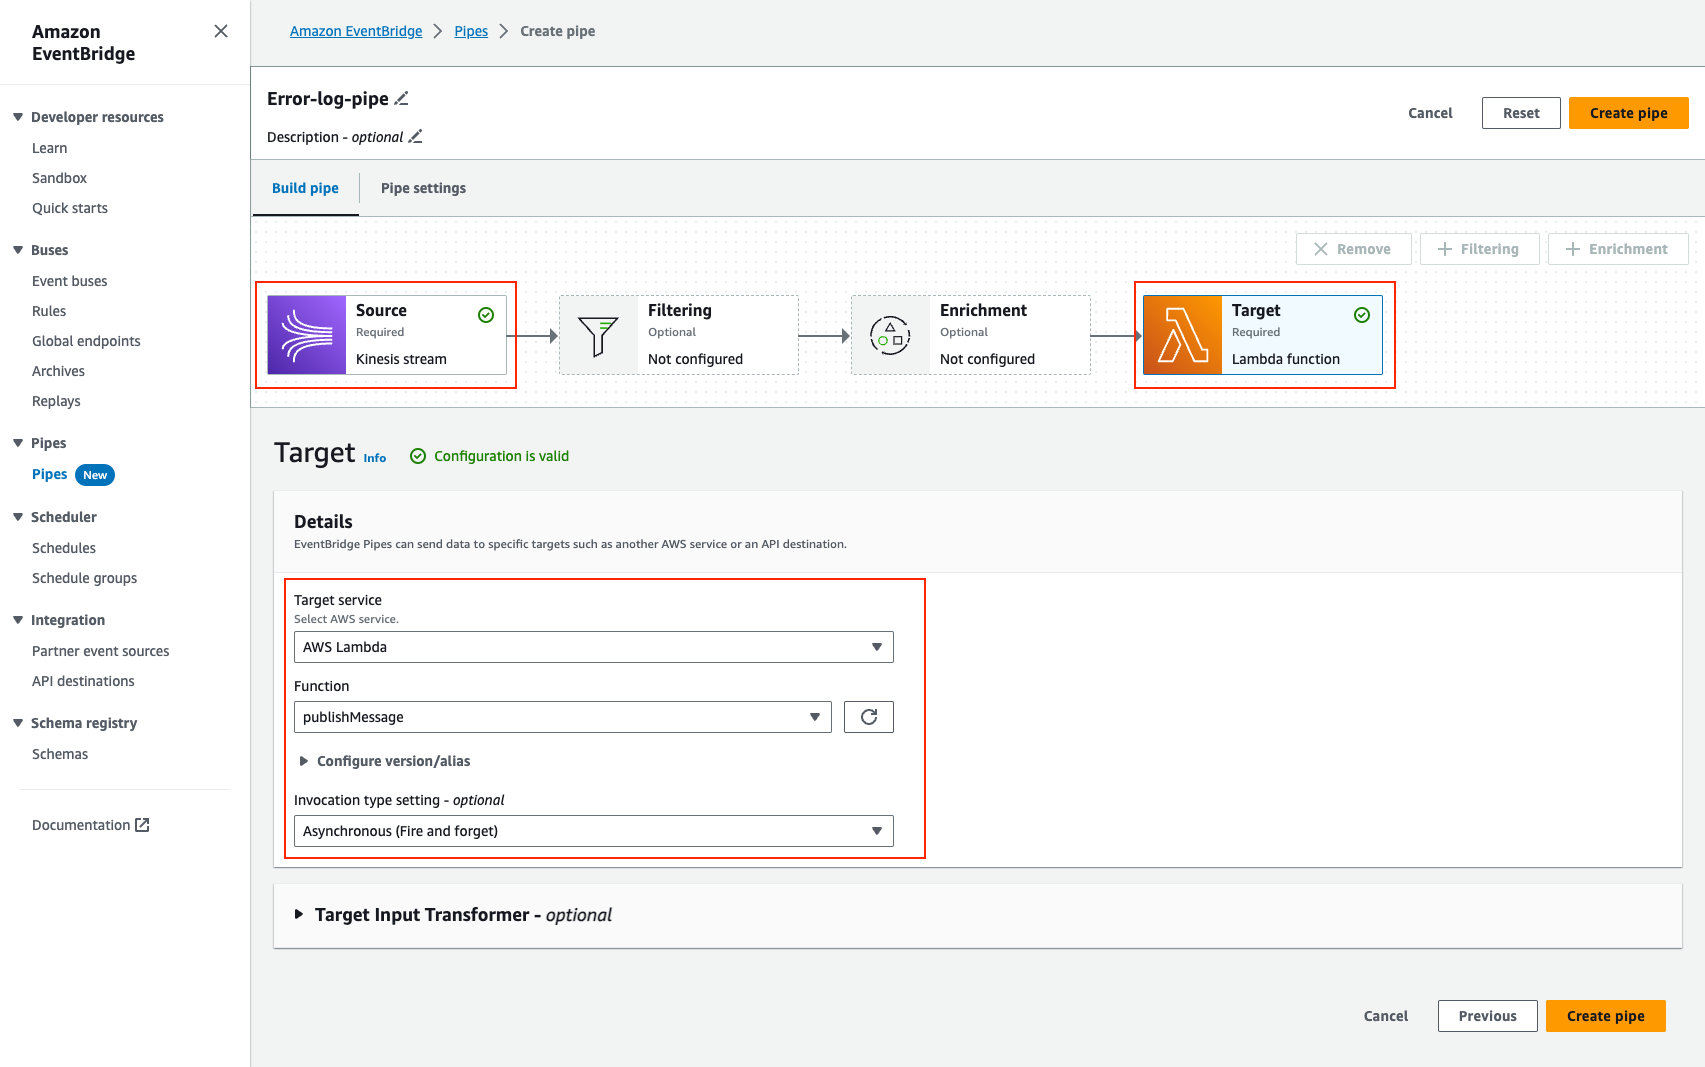
Task: Open Schedules page
Action: coord(64,548)
